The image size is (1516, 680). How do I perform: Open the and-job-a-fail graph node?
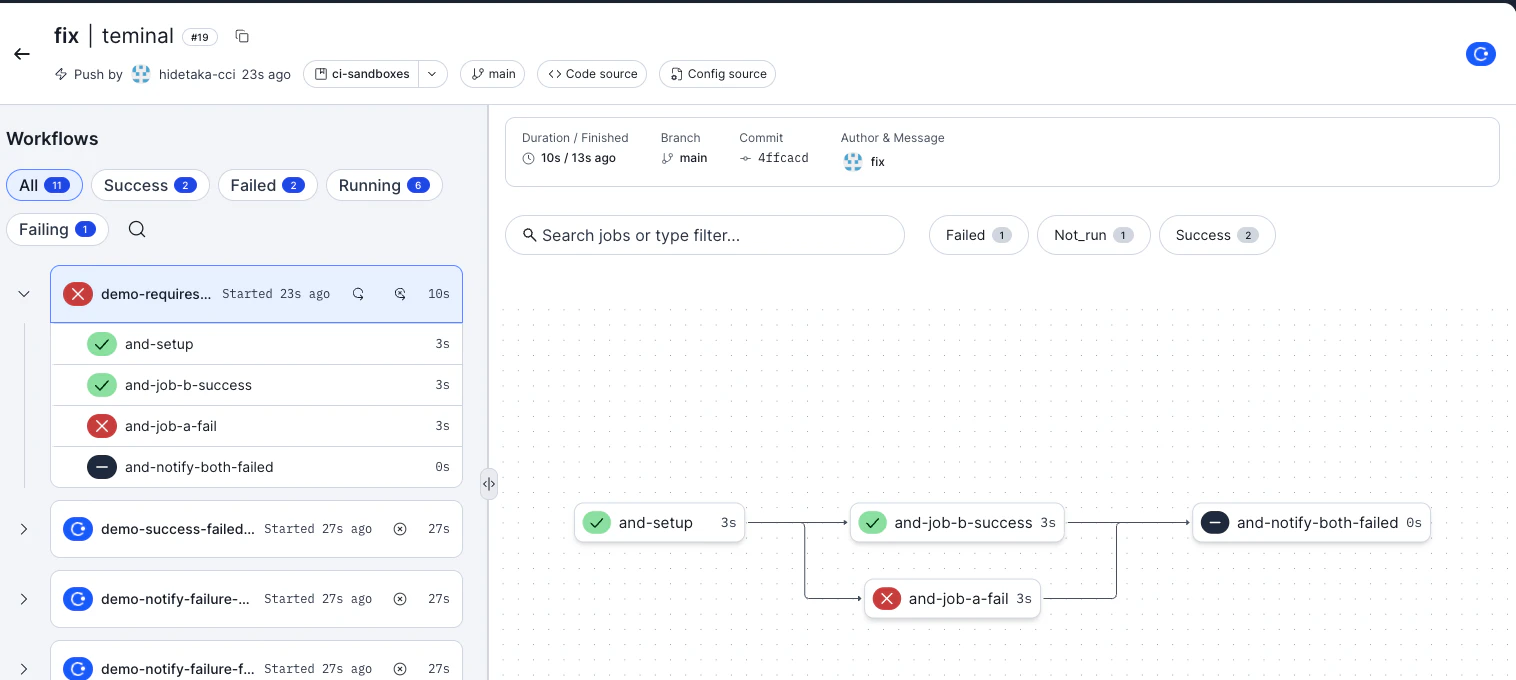[952, 599]
